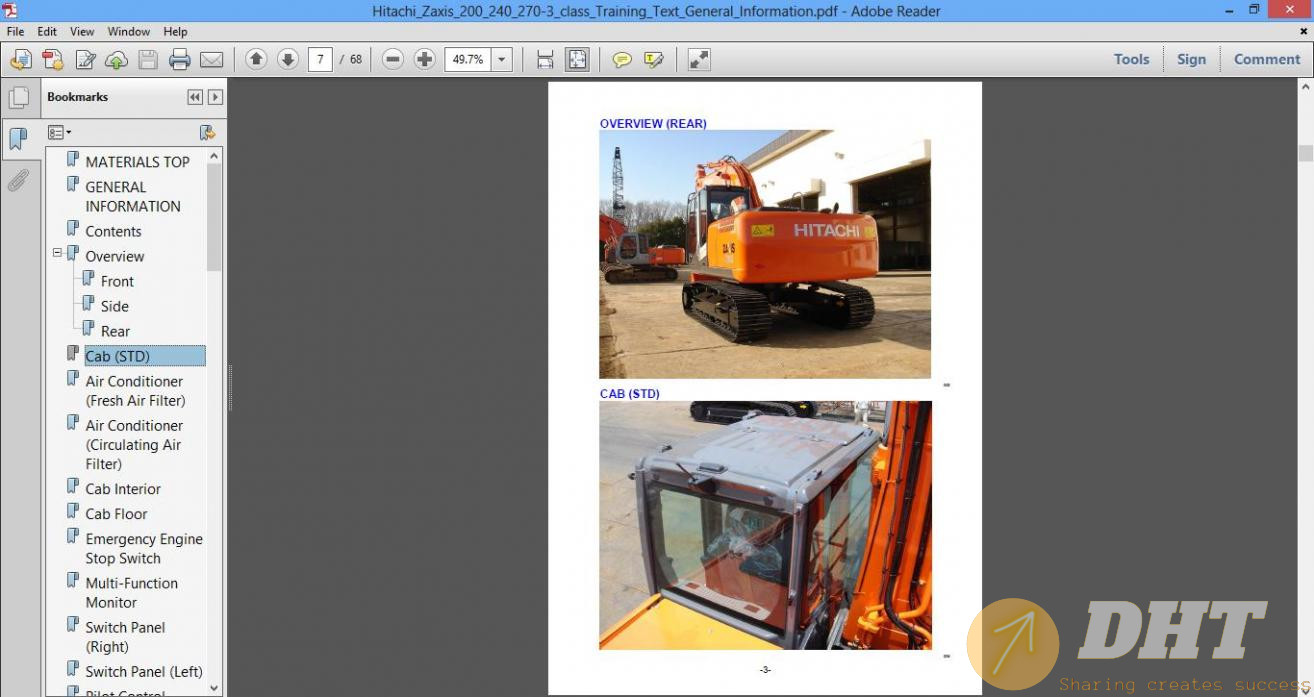Jump to the Rear bookmark
The height and width of the screenshot is (697, 1314).
pyautogui.click(x=115, y=331)
